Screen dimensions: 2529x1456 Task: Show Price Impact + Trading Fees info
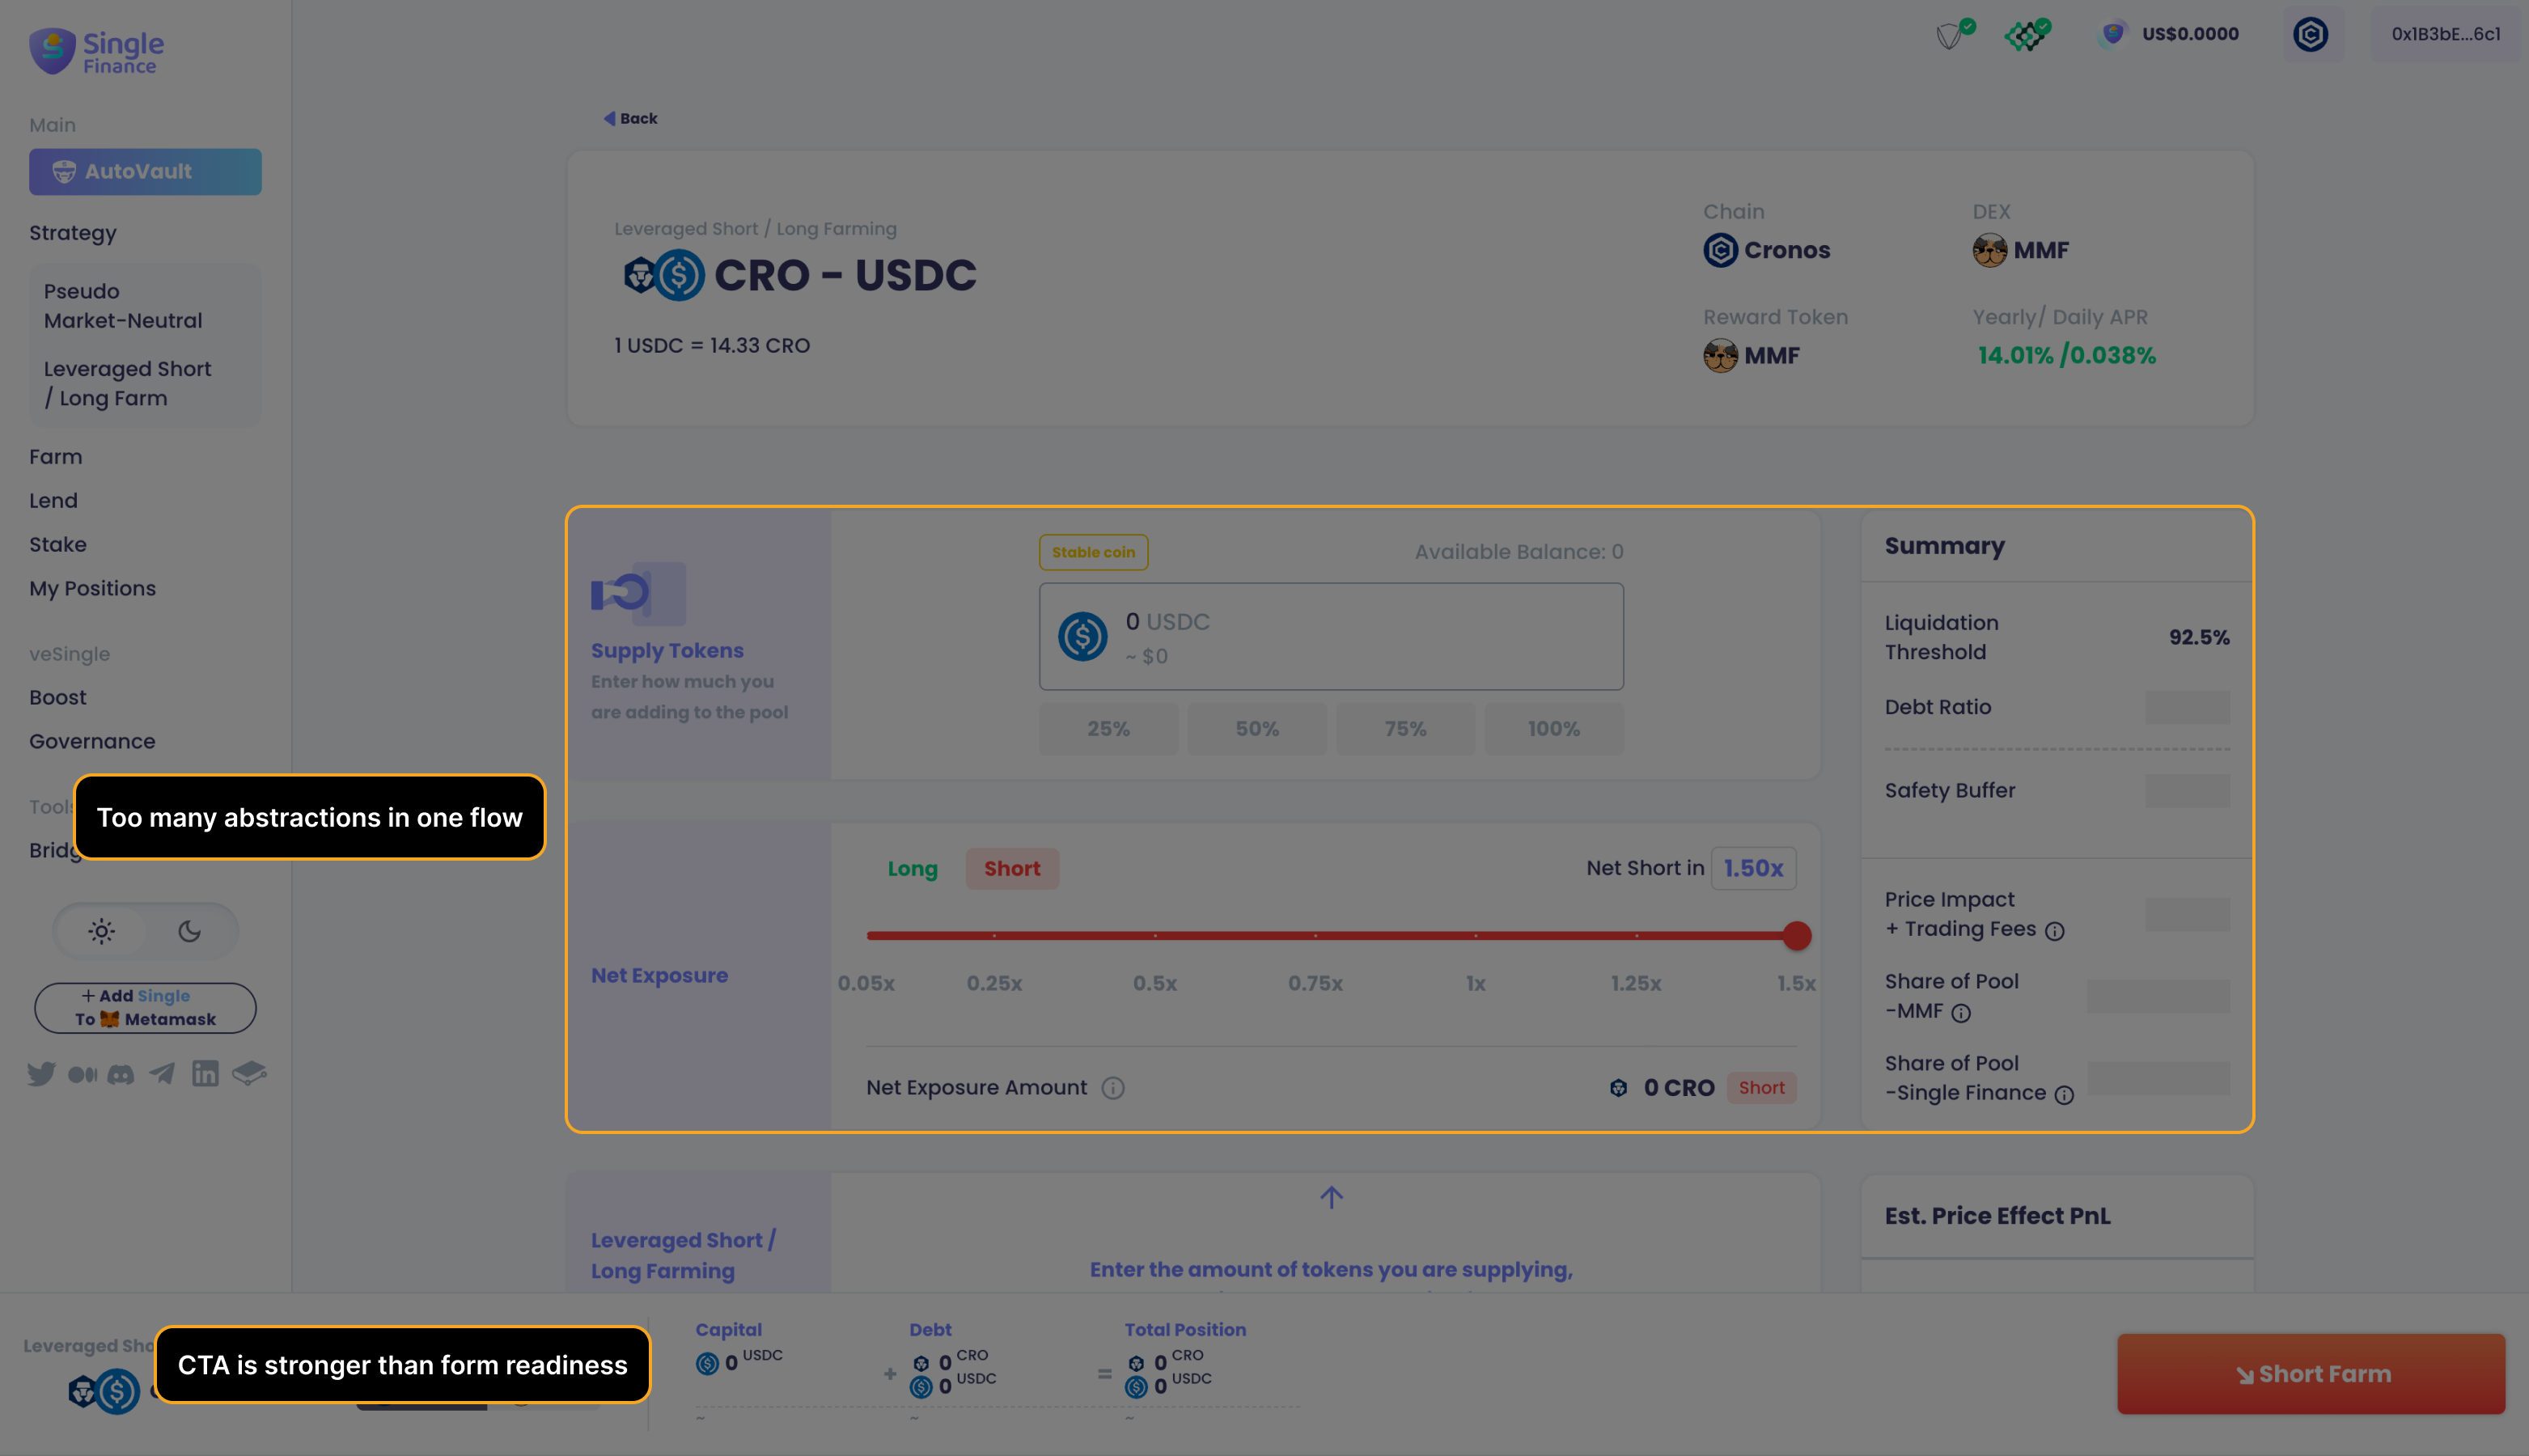(x=2055, y=931)
